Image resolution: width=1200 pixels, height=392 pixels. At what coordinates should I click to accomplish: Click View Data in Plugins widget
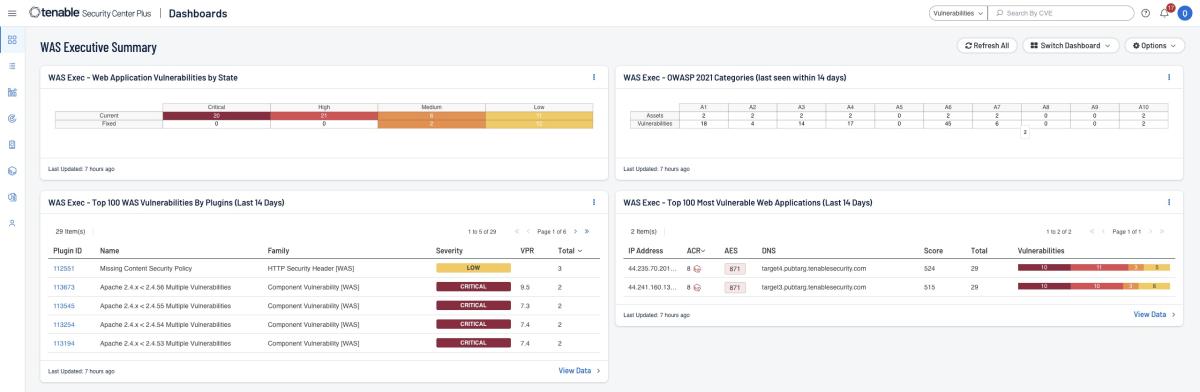coord(580,370)
